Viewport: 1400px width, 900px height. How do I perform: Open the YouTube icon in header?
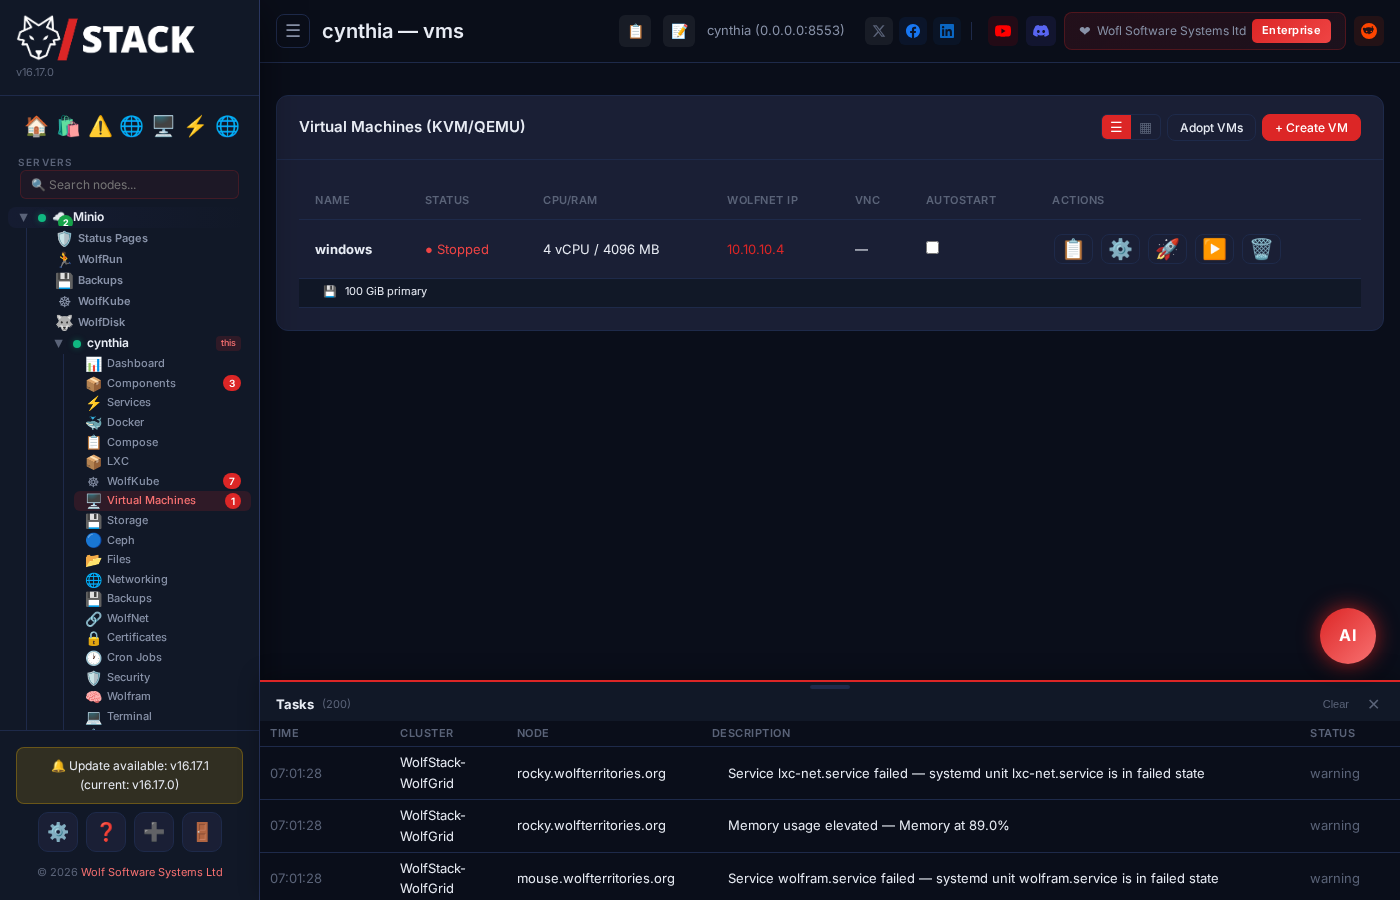1003,31
